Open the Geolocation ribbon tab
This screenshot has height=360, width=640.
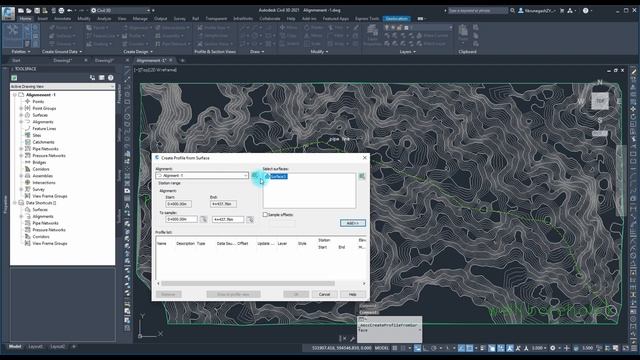(396, 19)
